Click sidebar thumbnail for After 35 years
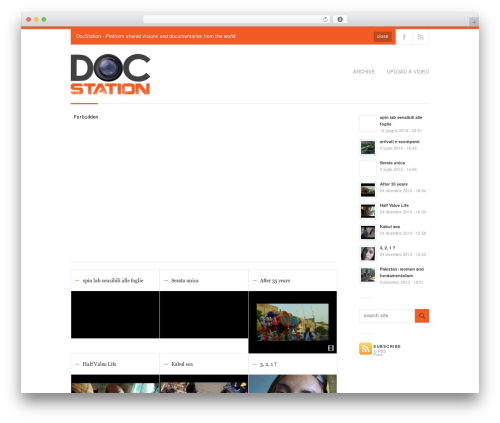Screen dimensions: 500x423 (x=368, y=190)
